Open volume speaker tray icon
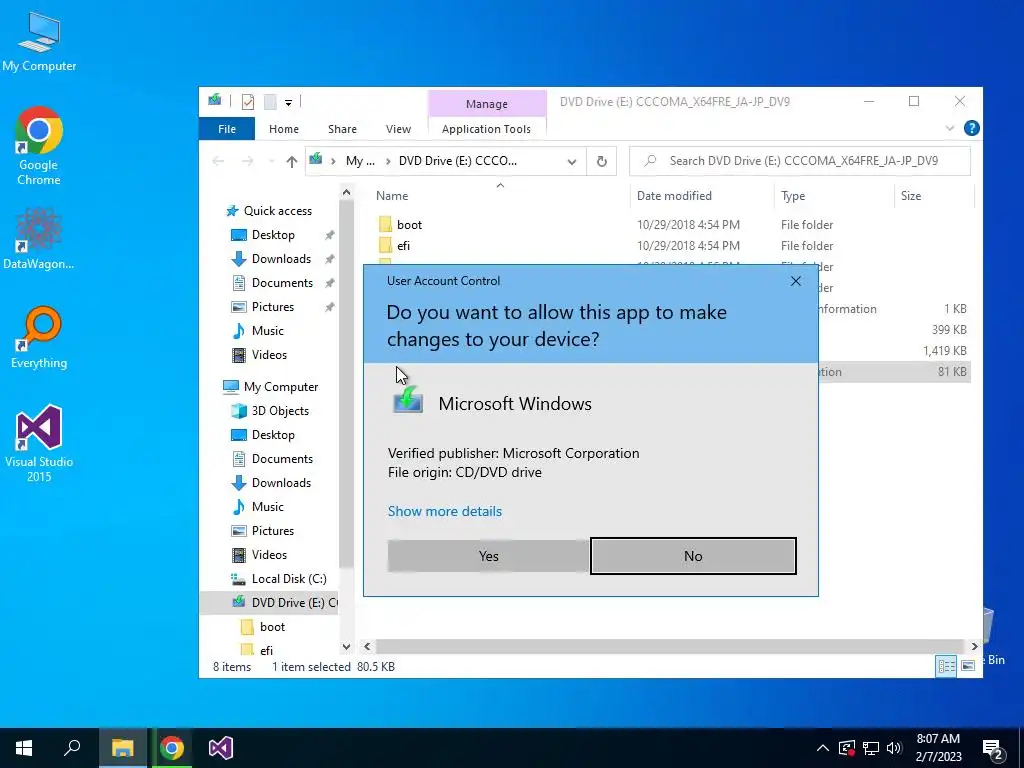1024x768 pixels. [894, 748]
